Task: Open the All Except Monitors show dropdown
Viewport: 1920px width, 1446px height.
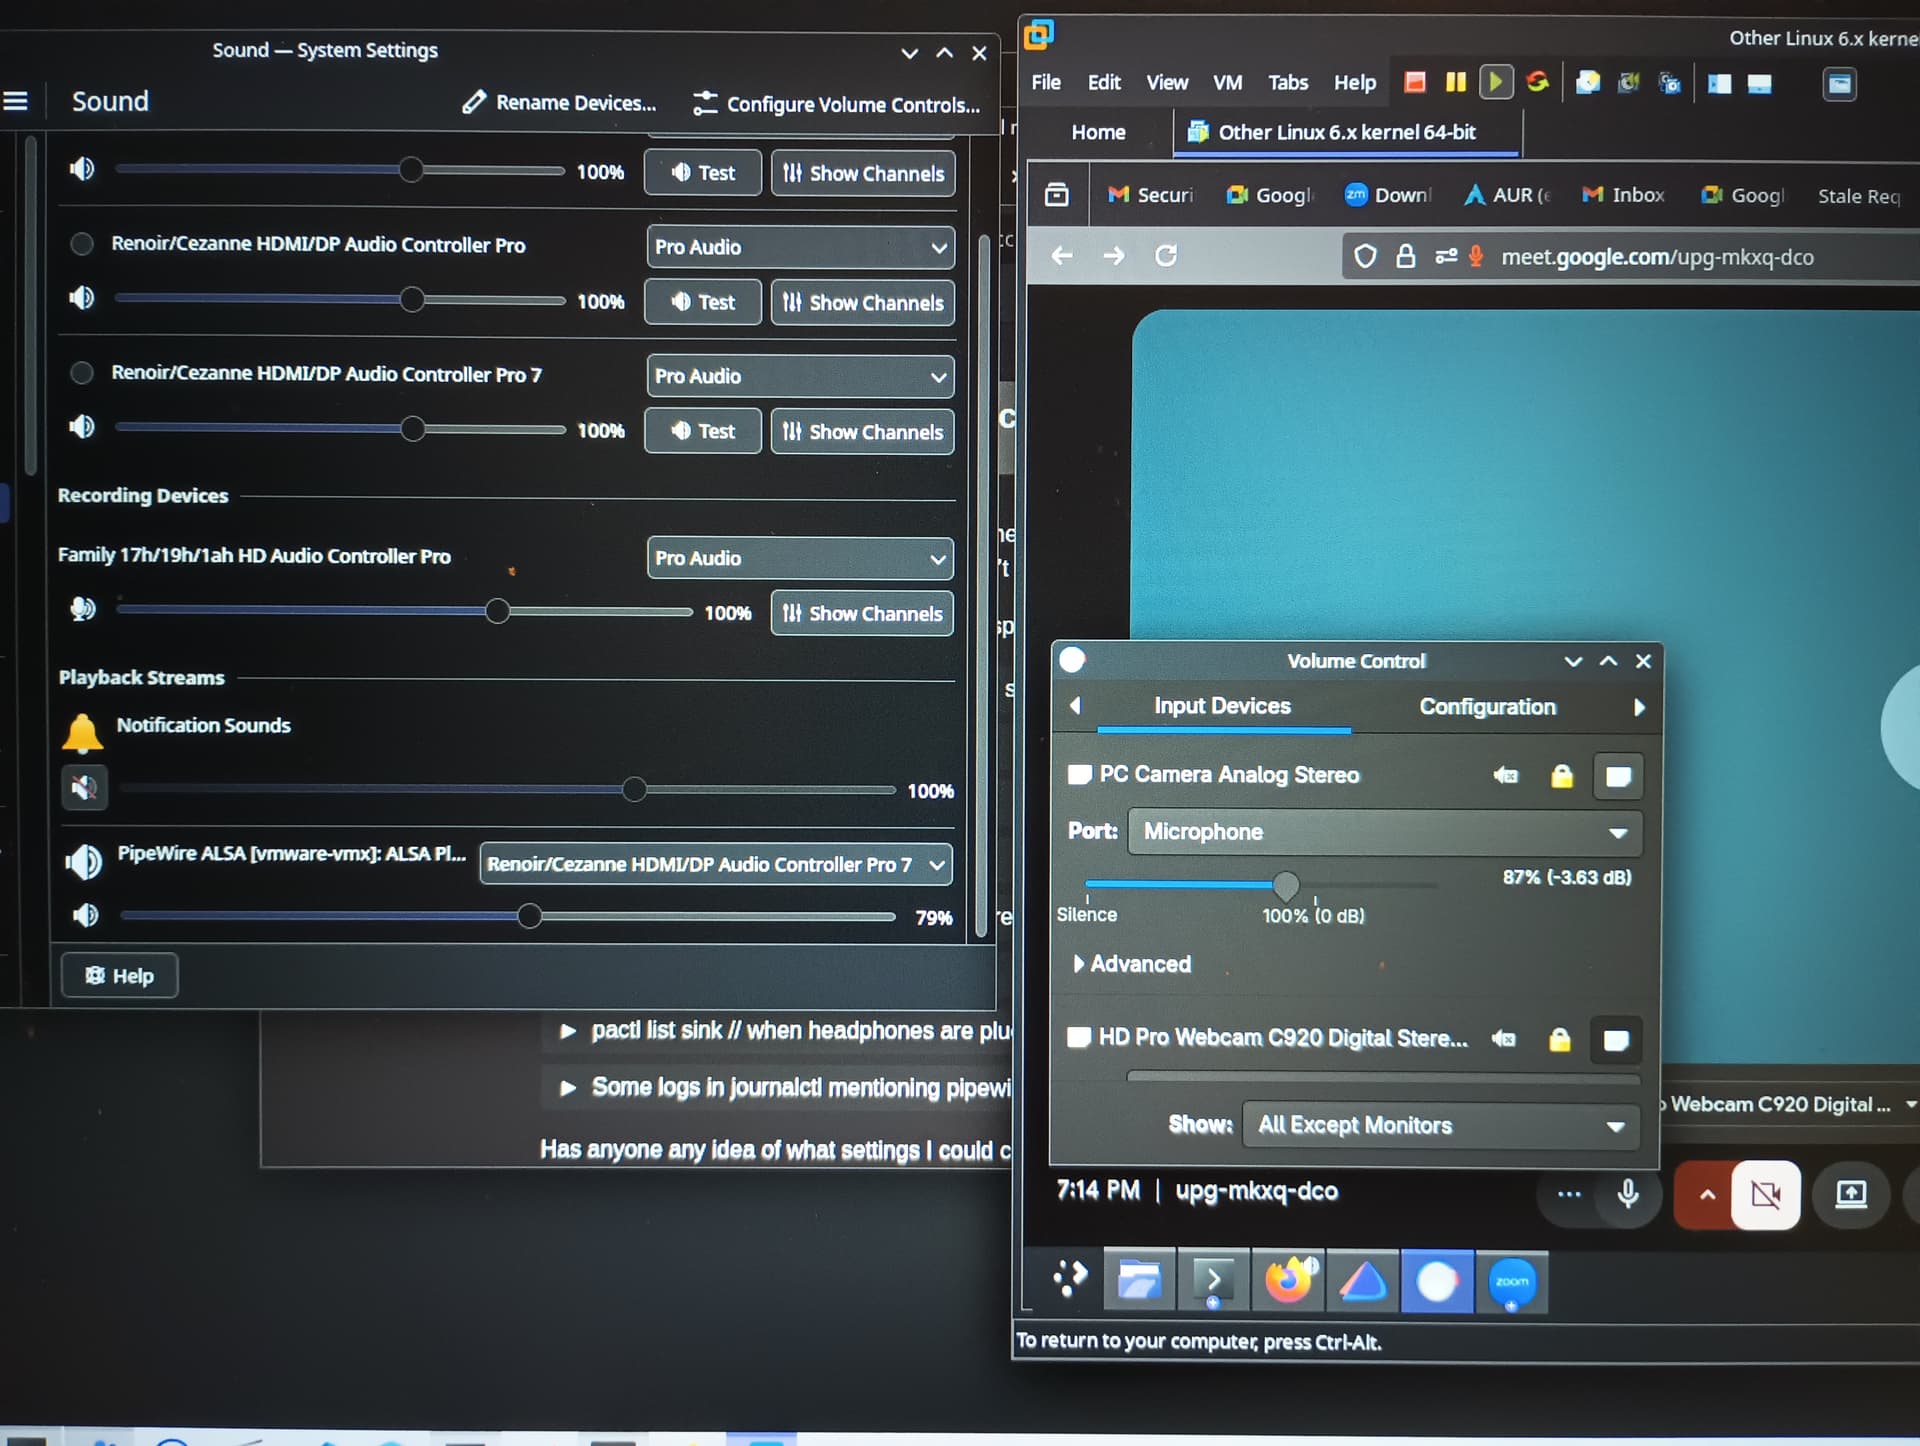Action: (x=1440, y=1125)
